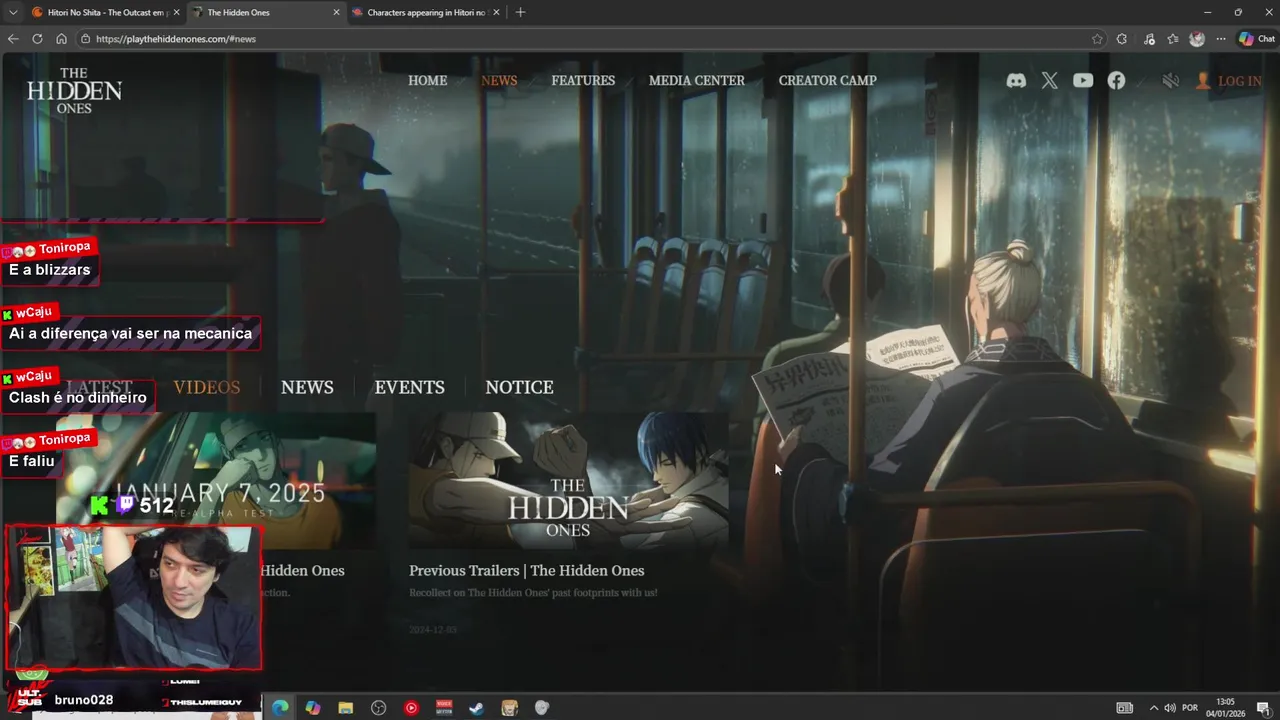Reload the page with refresh icon
Image resolution: width=1280 pixels, height=720 pixels.
[x=37, y=39]
